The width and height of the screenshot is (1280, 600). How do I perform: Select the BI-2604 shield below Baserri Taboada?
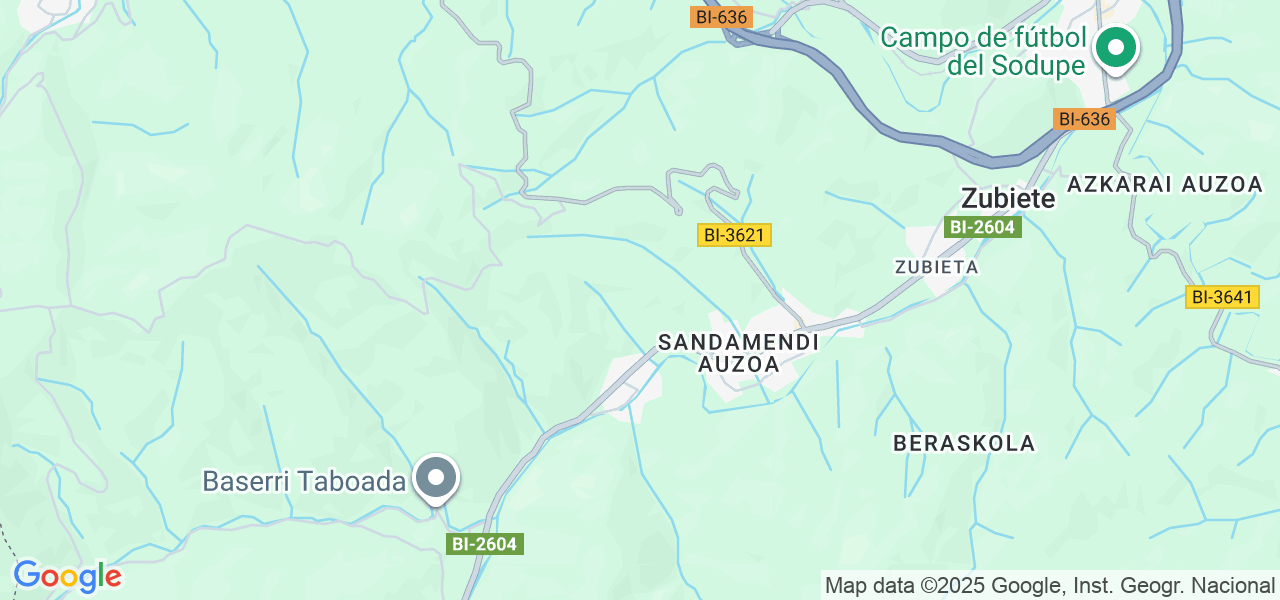click(x=485, y=544)
